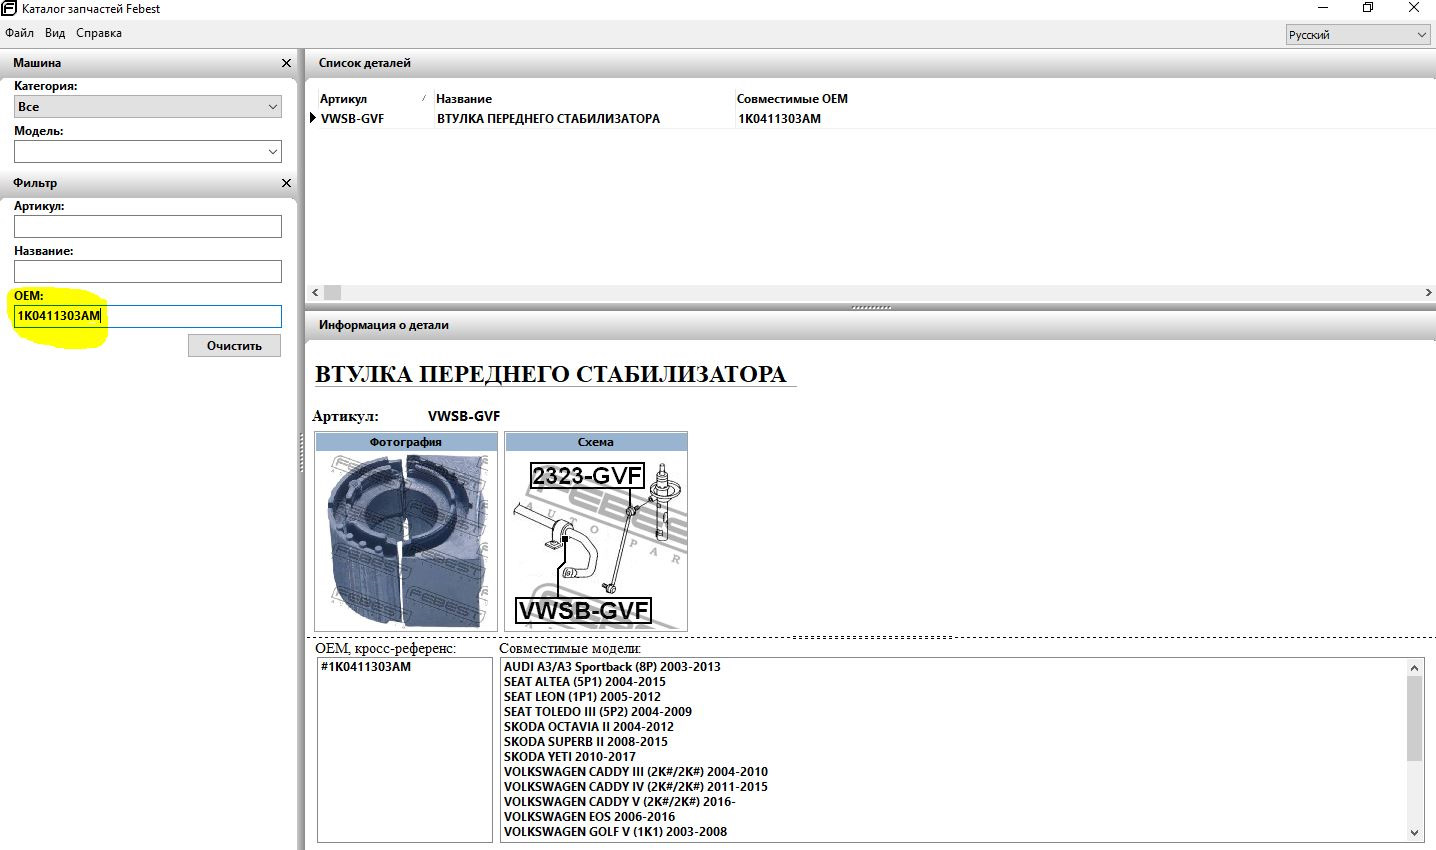Select SEAT LEON (1P1) 2005-2012
This screenshot has width=1436, height=850.
click(x=582, y=697)
